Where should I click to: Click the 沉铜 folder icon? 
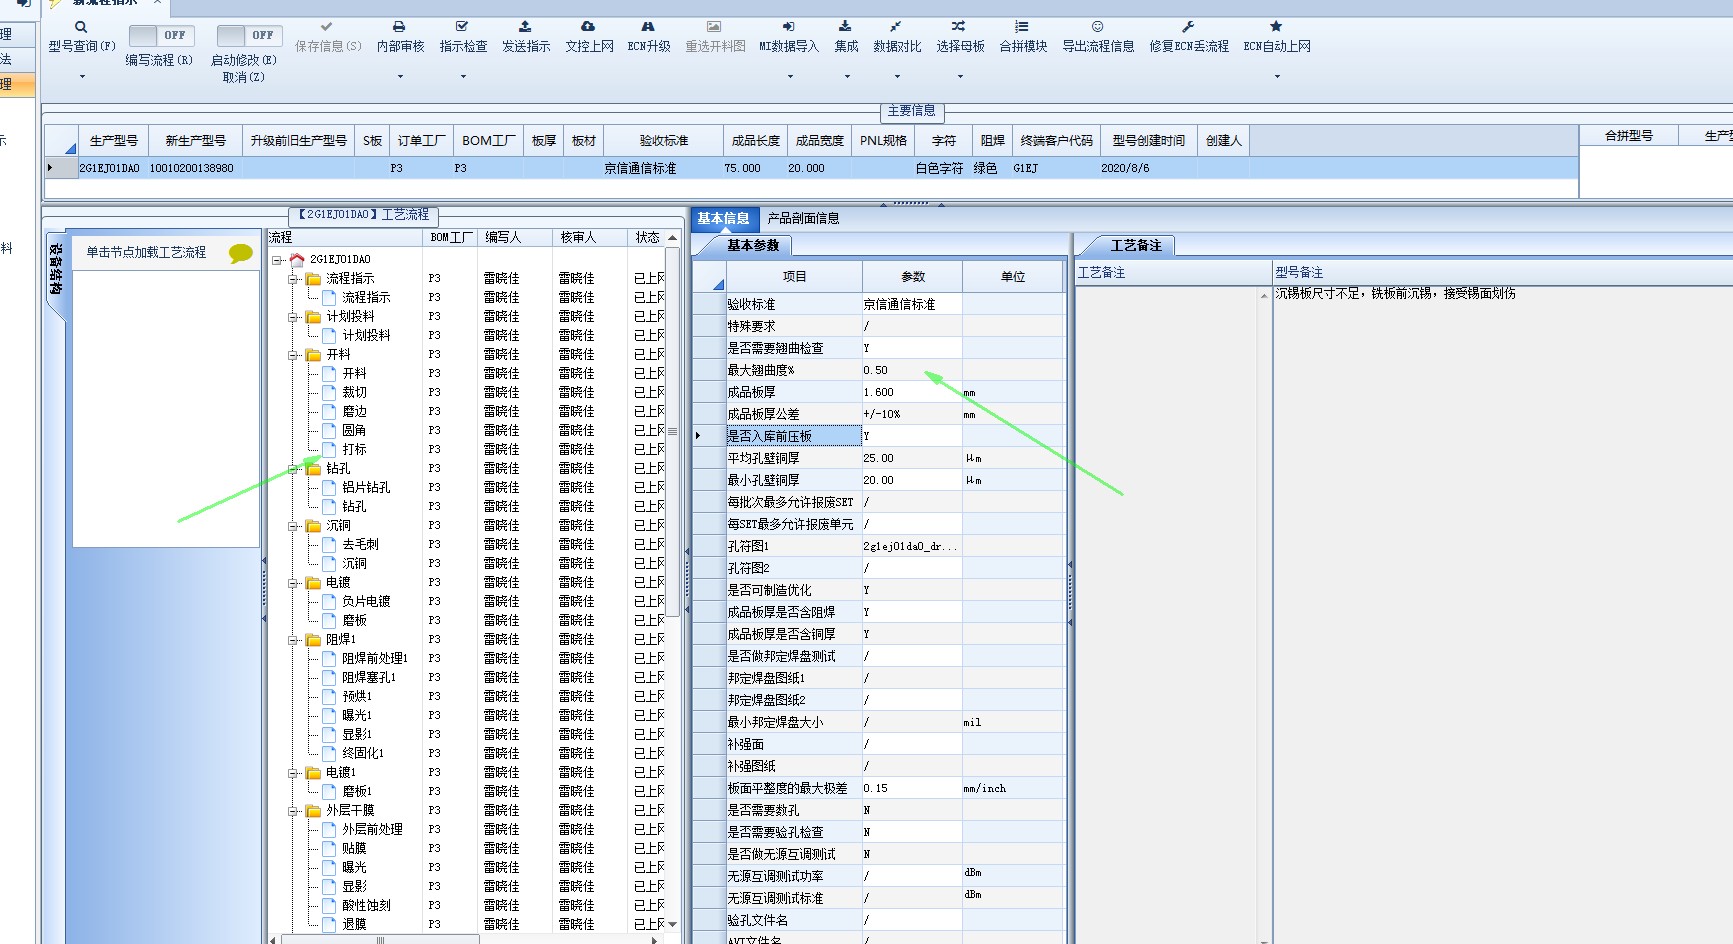(314, 525)
